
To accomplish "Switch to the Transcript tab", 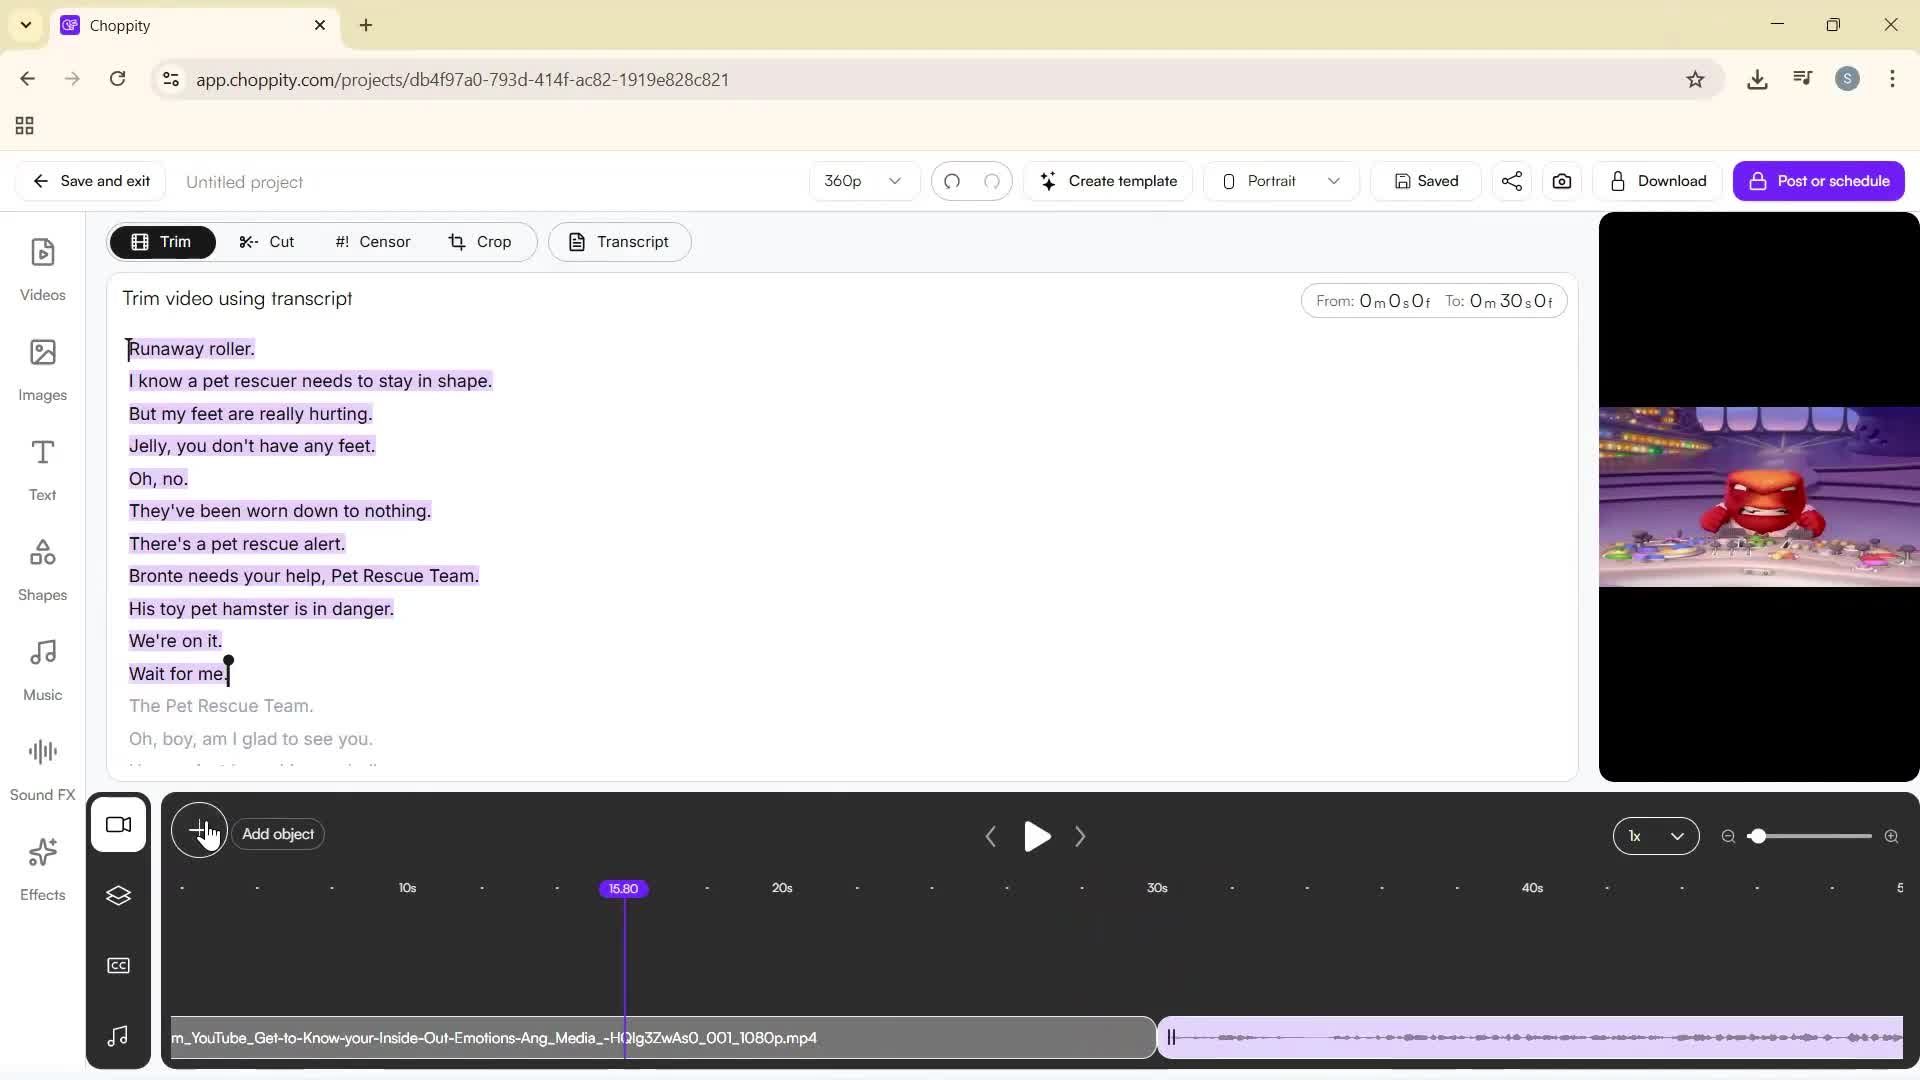I will point(619,241).
